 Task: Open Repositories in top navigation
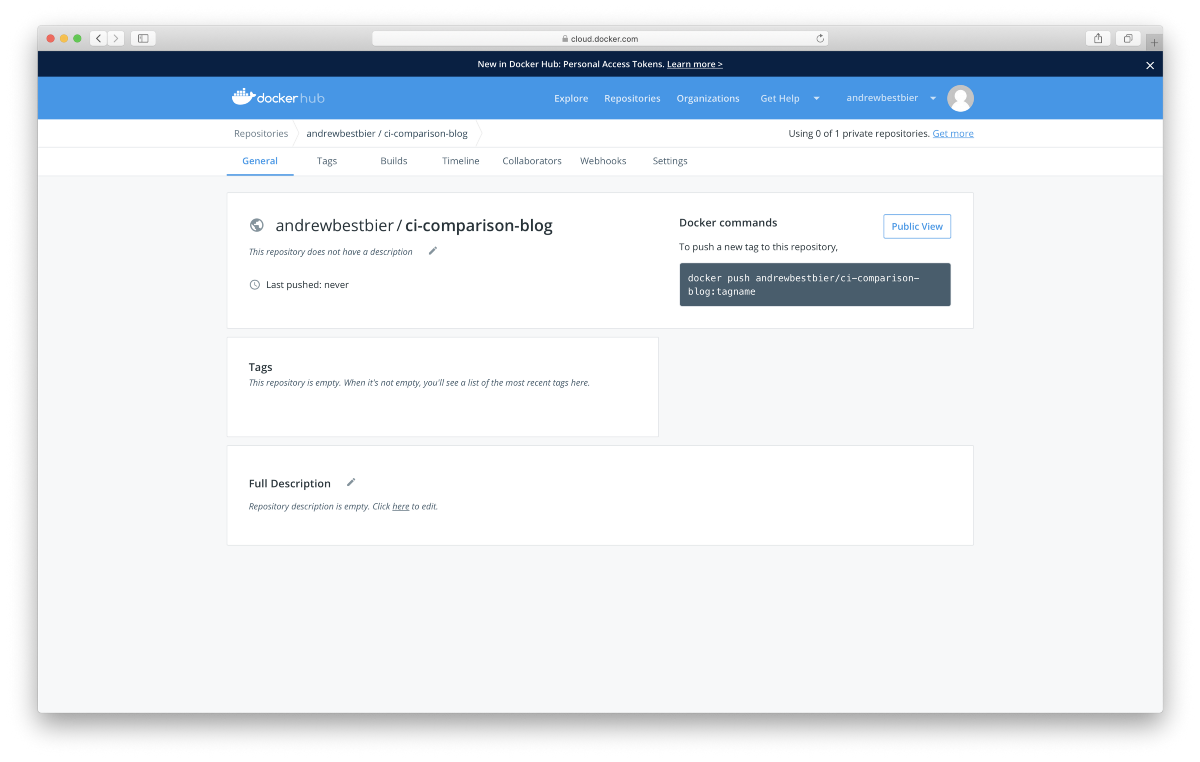pos(632,98)
